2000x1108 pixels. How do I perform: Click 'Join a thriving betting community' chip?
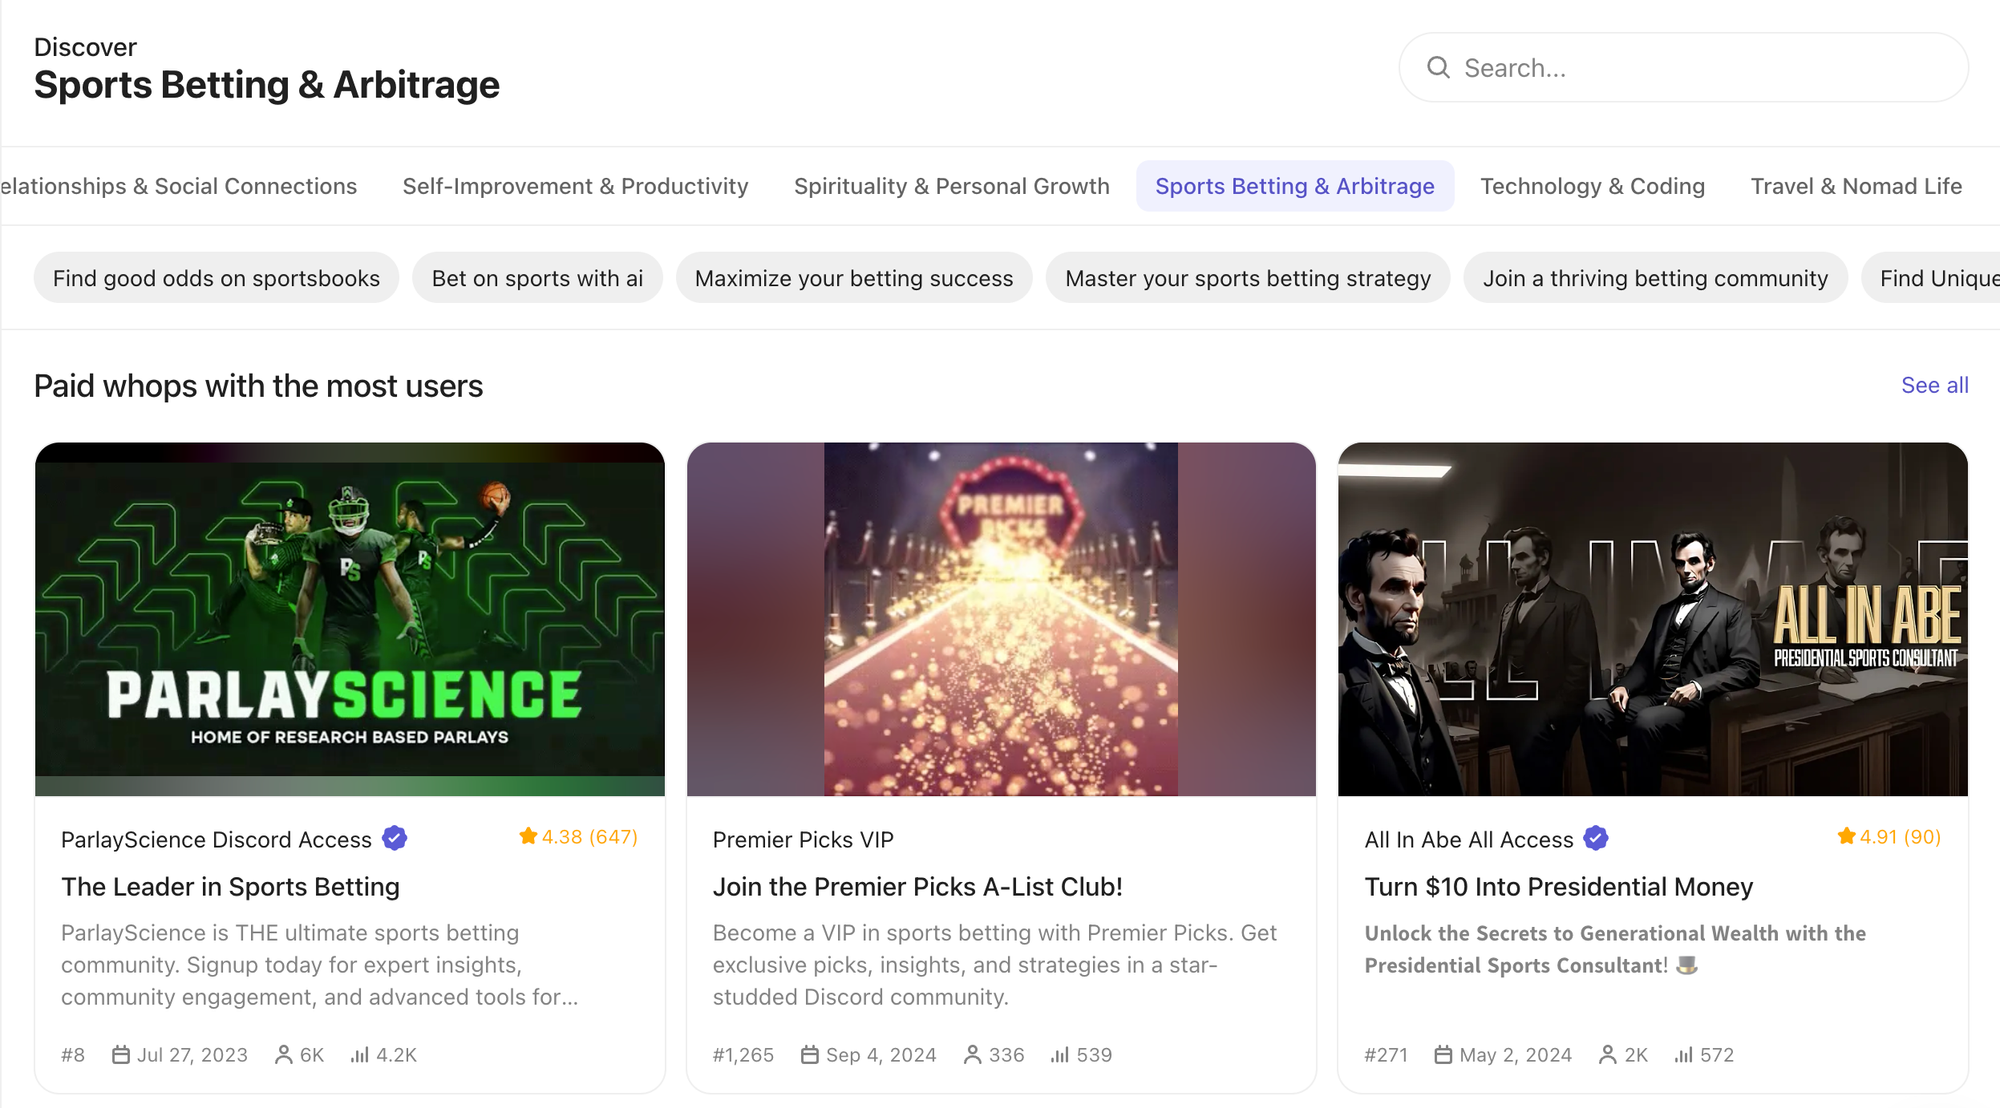coord(1655,278)
